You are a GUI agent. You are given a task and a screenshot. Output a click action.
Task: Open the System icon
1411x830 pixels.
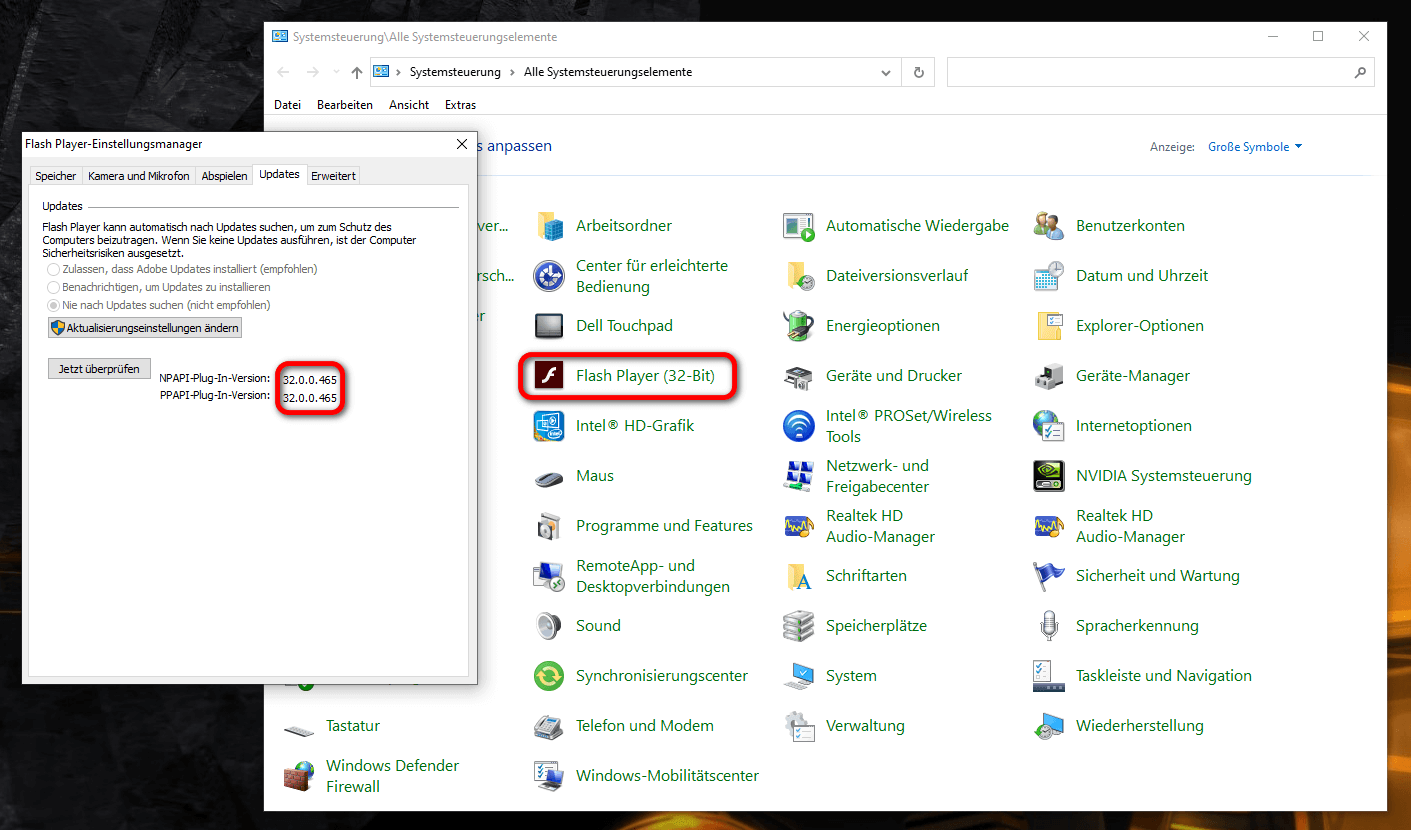[799, 676]
